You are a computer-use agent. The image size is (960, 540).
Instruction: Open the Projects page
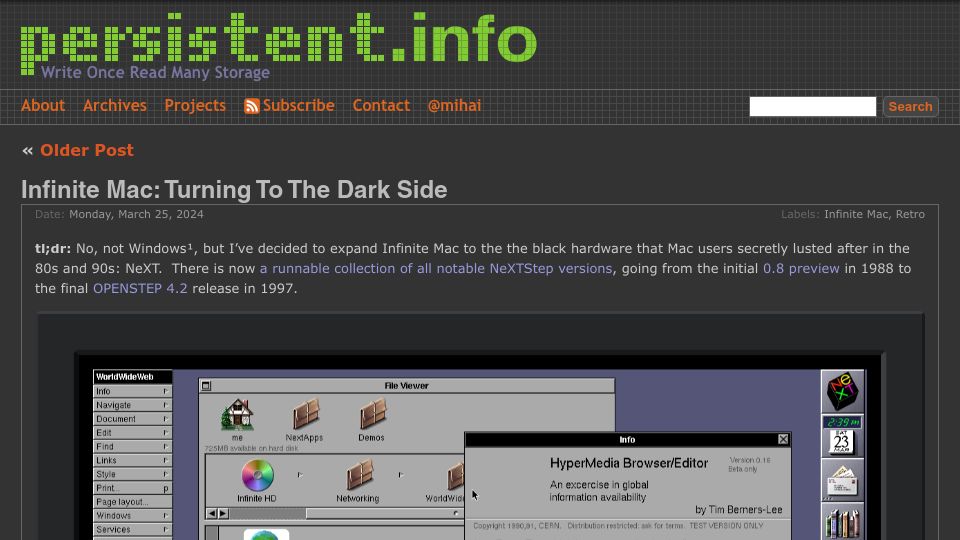click(x=195, y=106)
